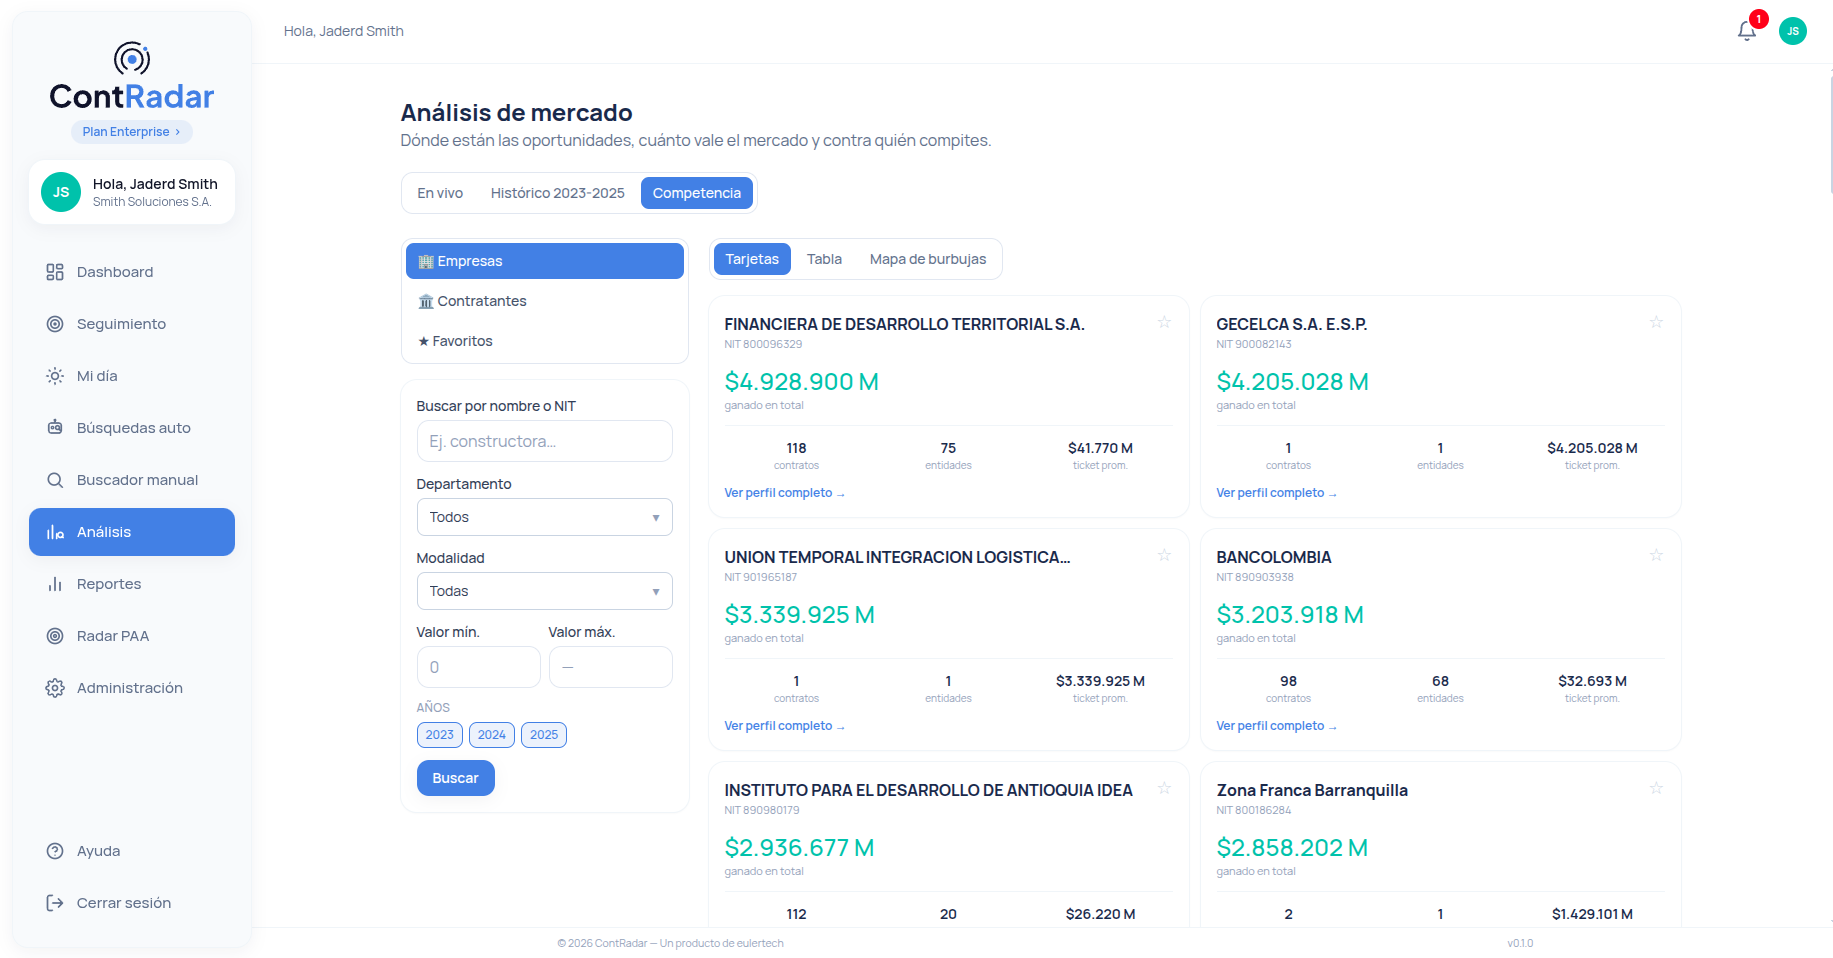Open the notifications bell icon
The width and height of the screenshot is (1833, 958).
[x=1747, y=31]
